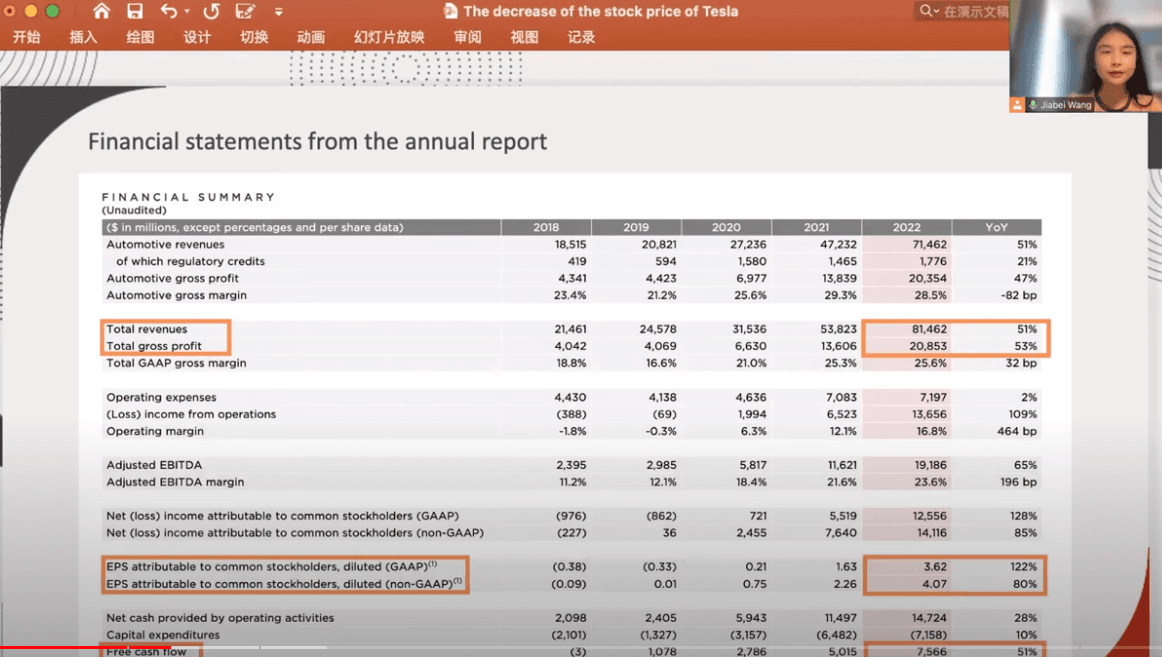This screenshot has height=657, width=1162.
Task: Click the 'Total revenues' row label
Action: pos(147,329)
